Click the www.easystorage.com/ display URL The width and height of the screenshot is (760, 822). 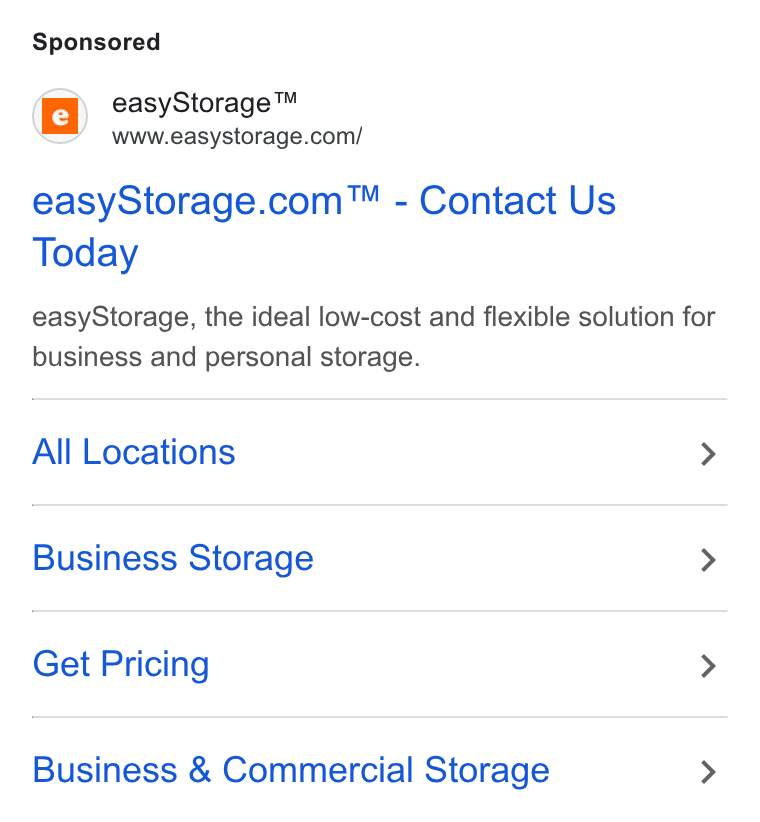pyautogui.click(x=237, y=136)
